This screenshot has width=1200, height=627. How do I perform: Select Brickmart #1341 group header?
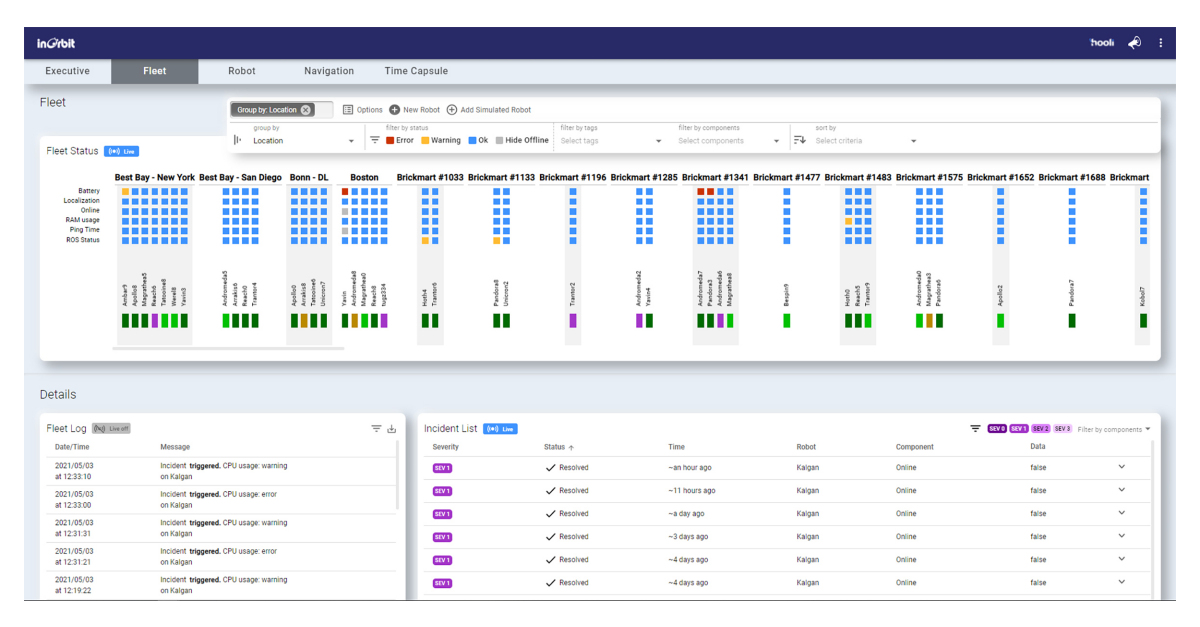(x=715, y=177)
